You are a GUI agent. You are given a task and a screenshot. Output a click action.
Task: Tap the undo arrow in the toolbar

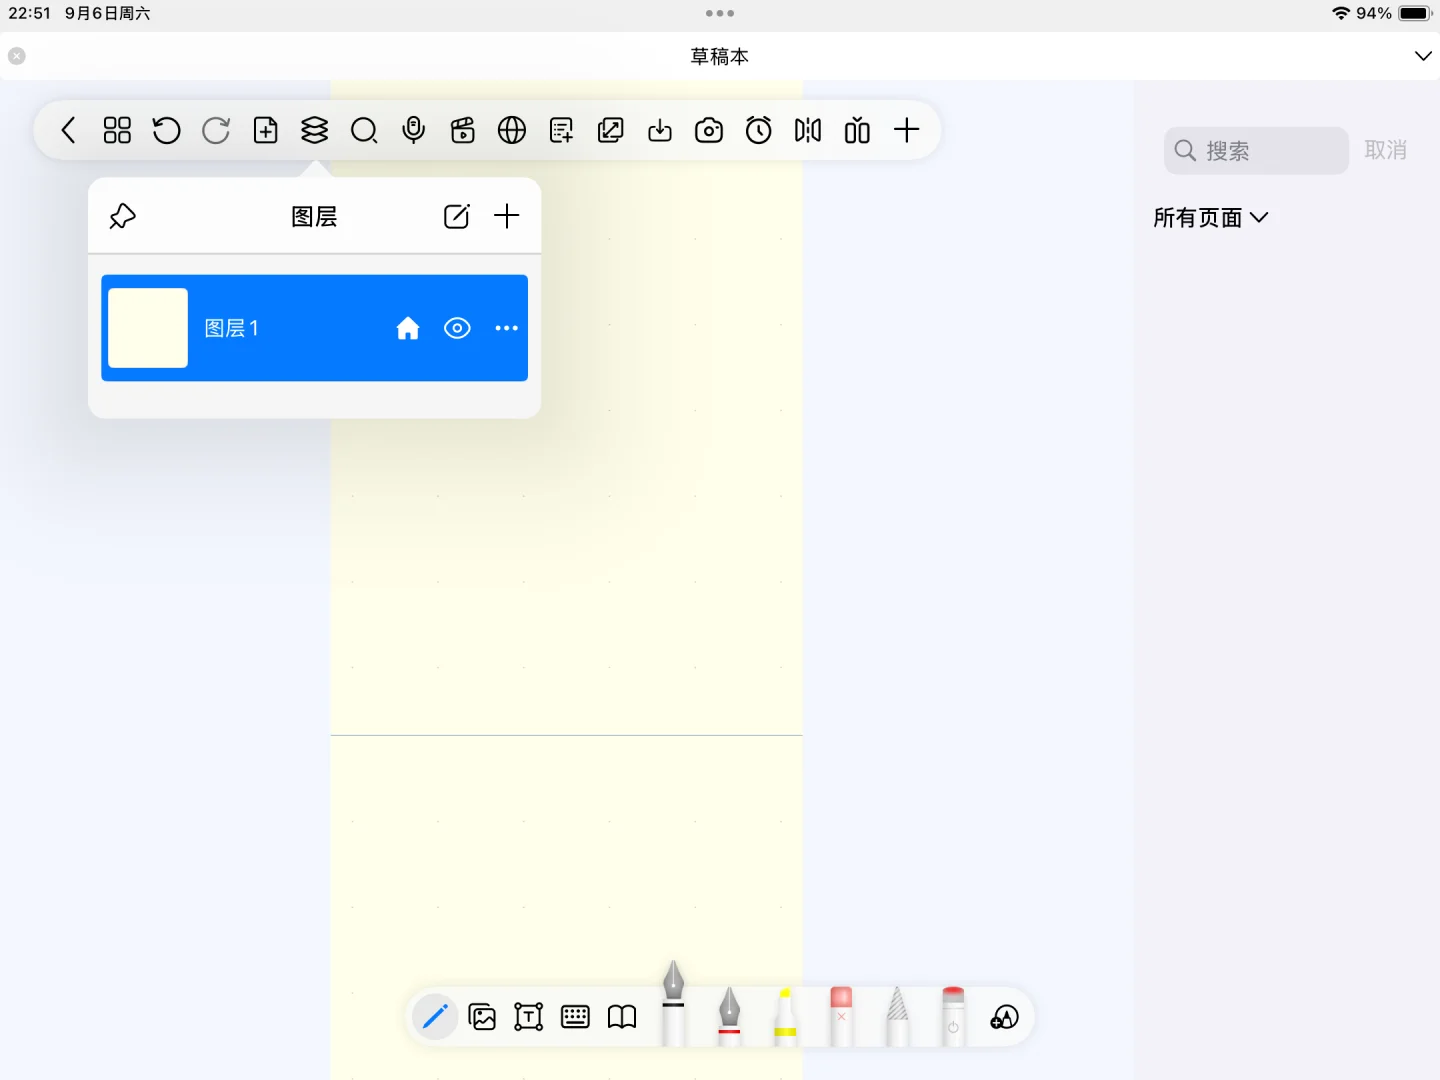point(166,130)
